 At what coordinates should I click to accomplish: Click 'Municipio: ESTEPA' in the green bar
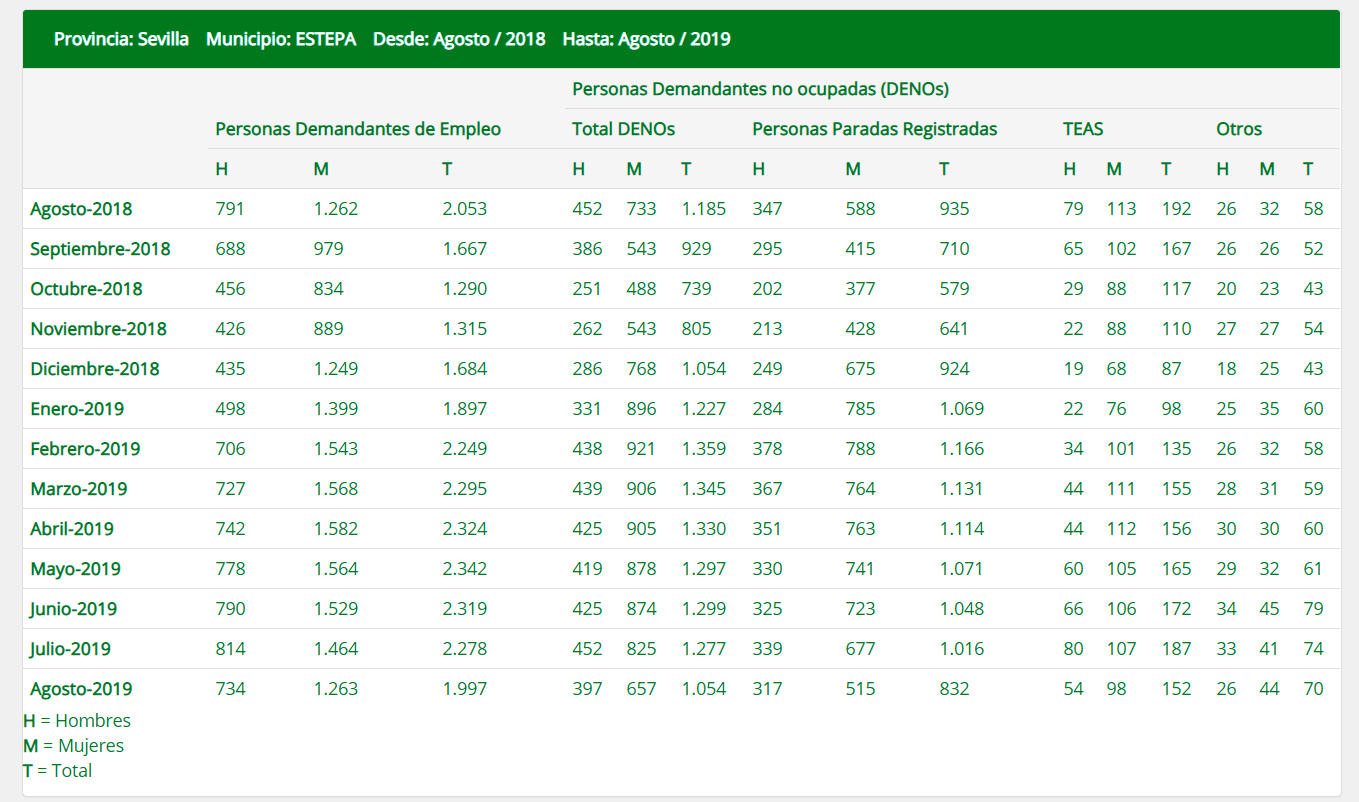(281, 39)
